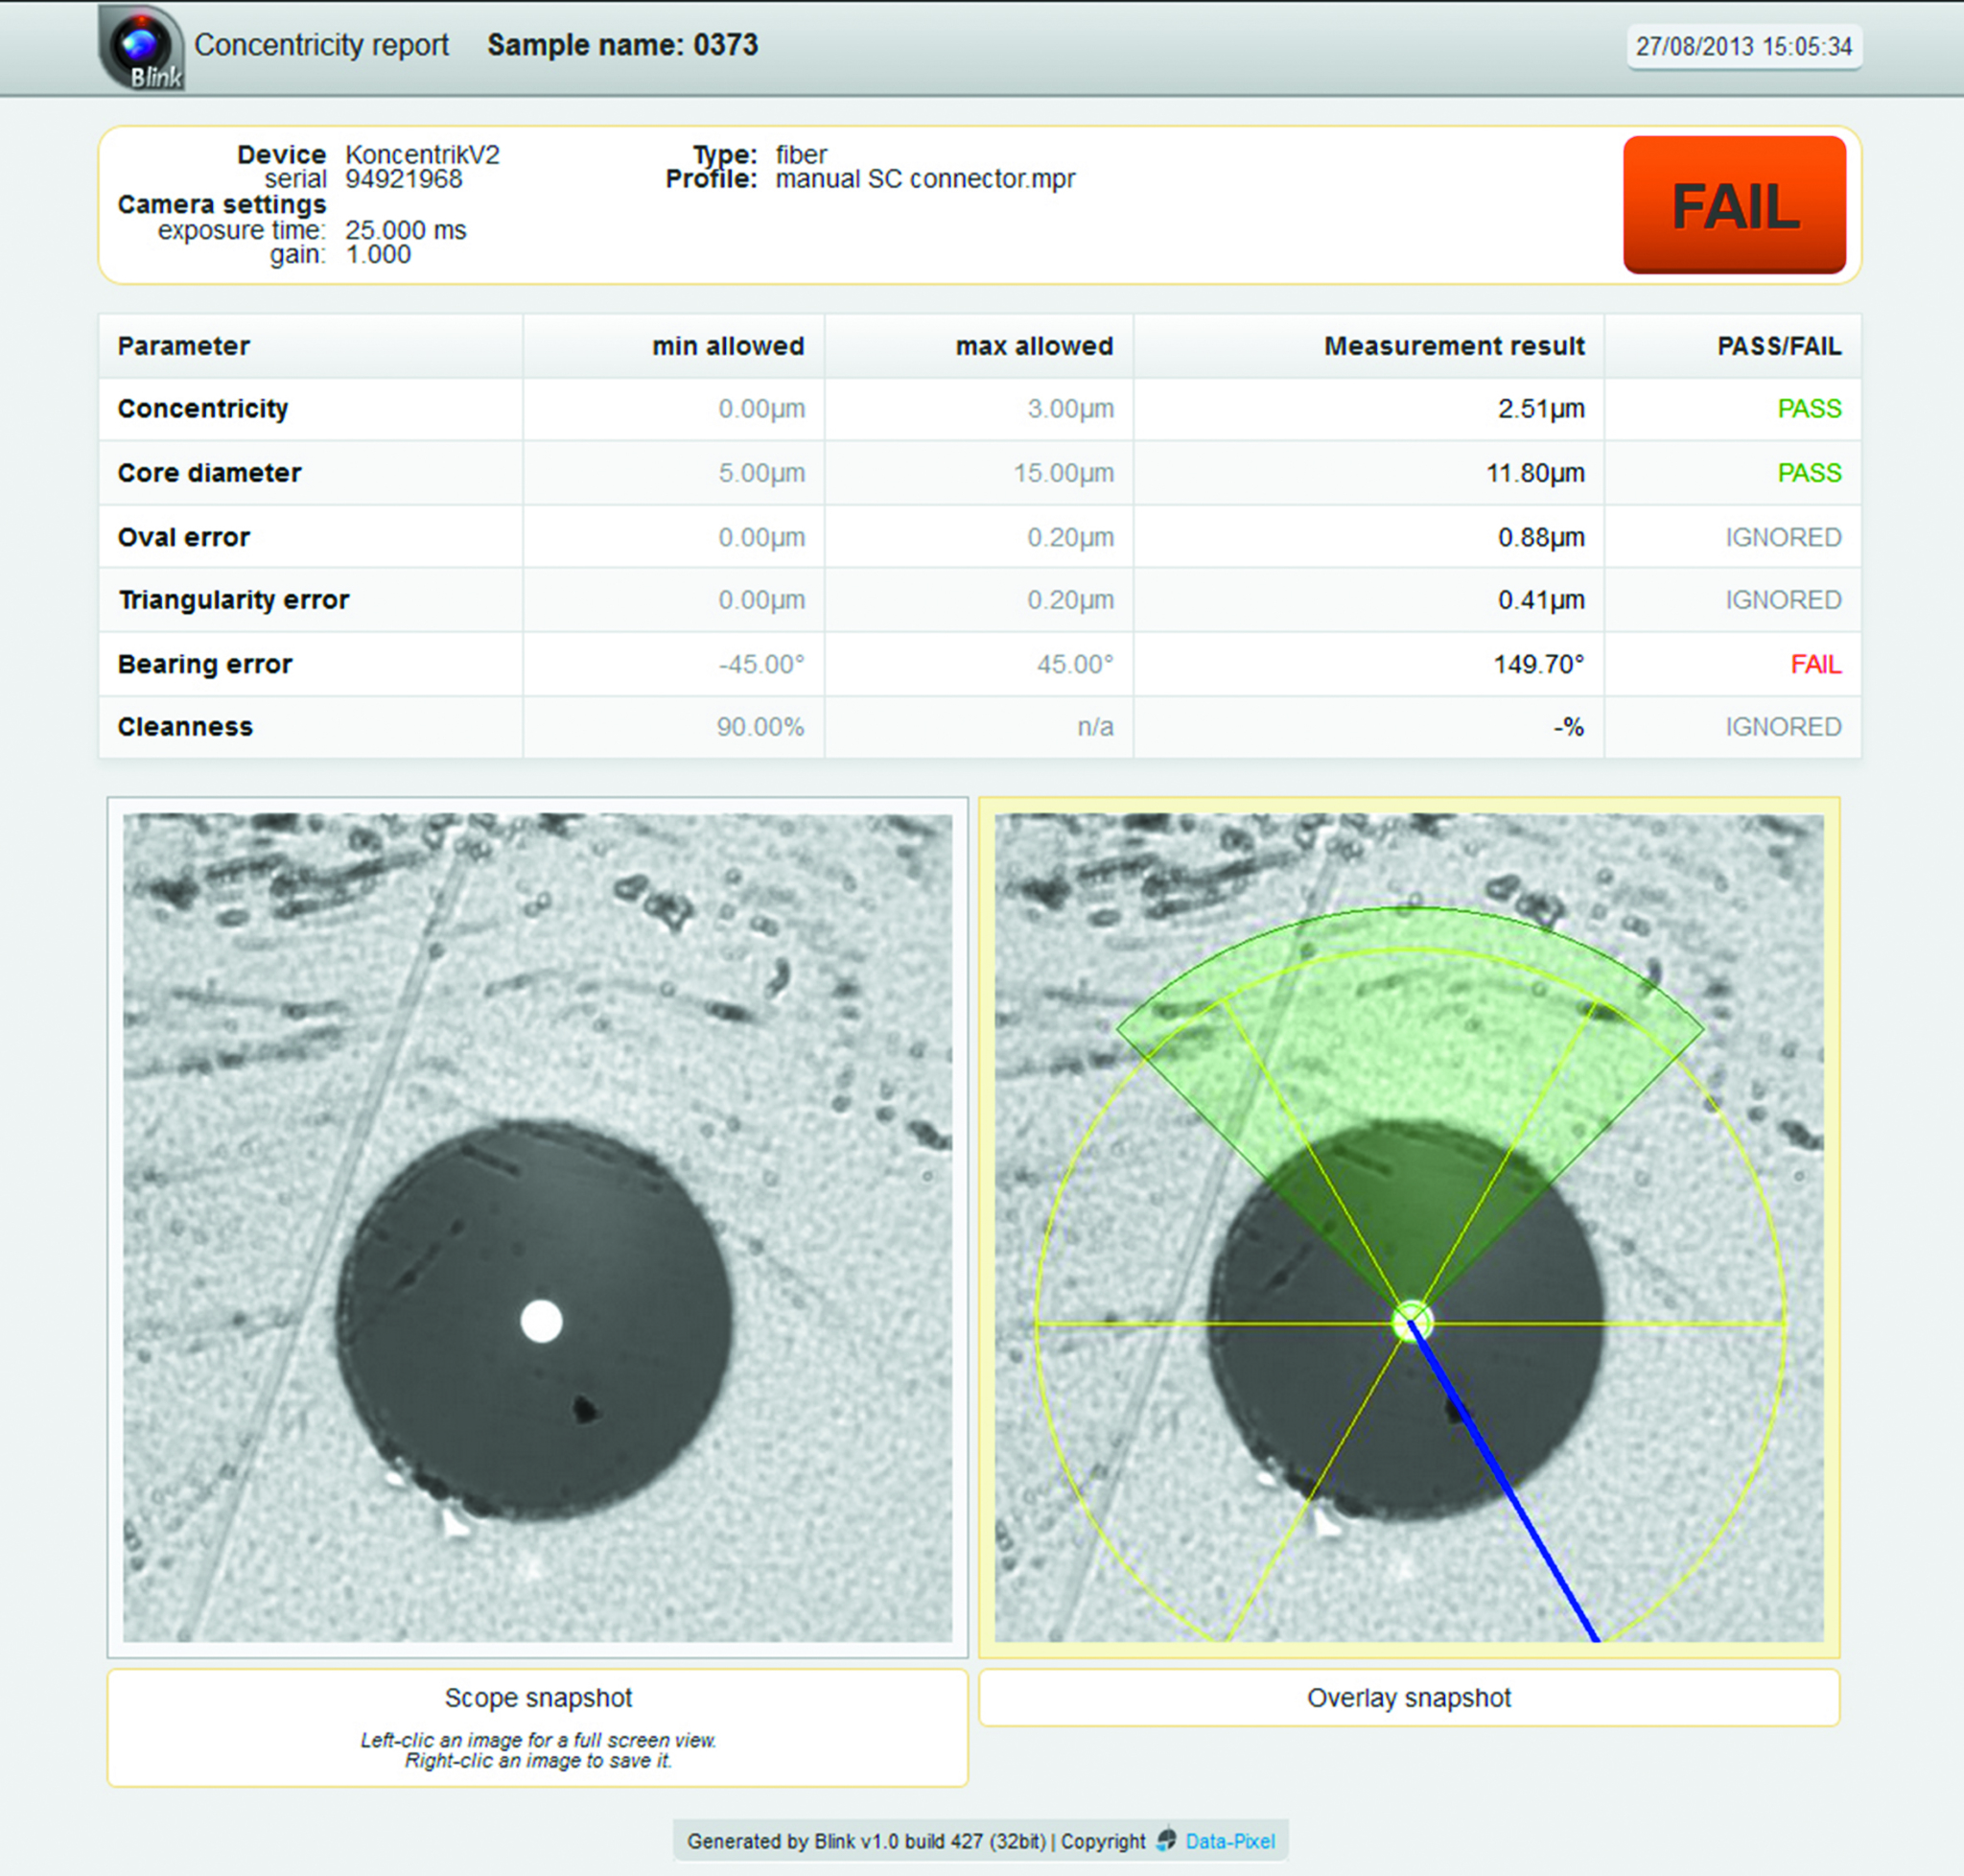Click the blue bearing line in overlay
1964x1876 pixels.
tap(1505, 1484)
